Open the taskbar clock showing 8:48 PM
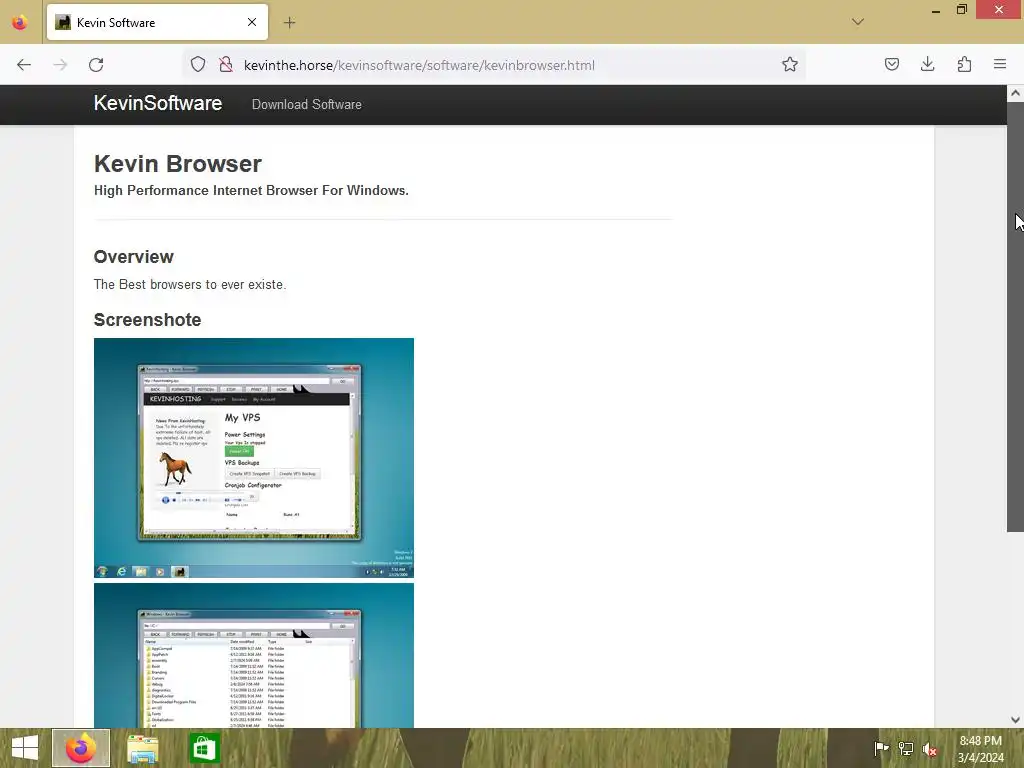Viewport: 1024px width, 768px height. tap(980, 749)
